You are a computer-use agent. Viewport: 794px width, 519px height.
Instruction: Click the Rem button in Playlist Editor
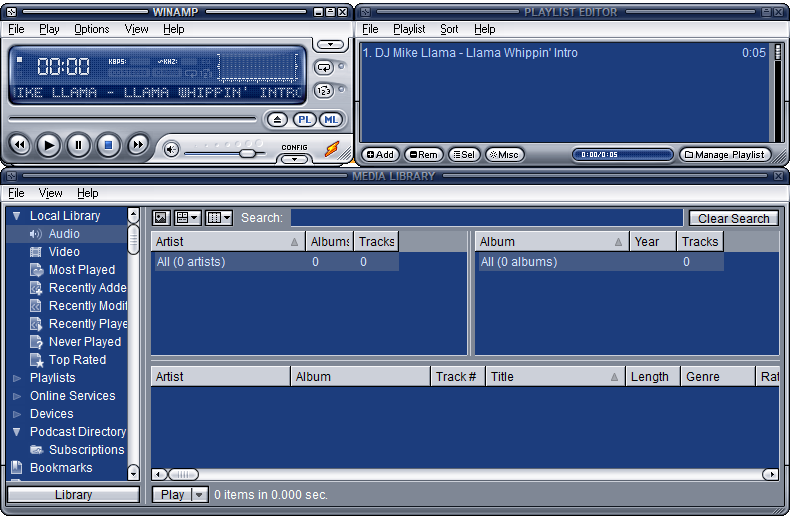click(x=424, y=155)
